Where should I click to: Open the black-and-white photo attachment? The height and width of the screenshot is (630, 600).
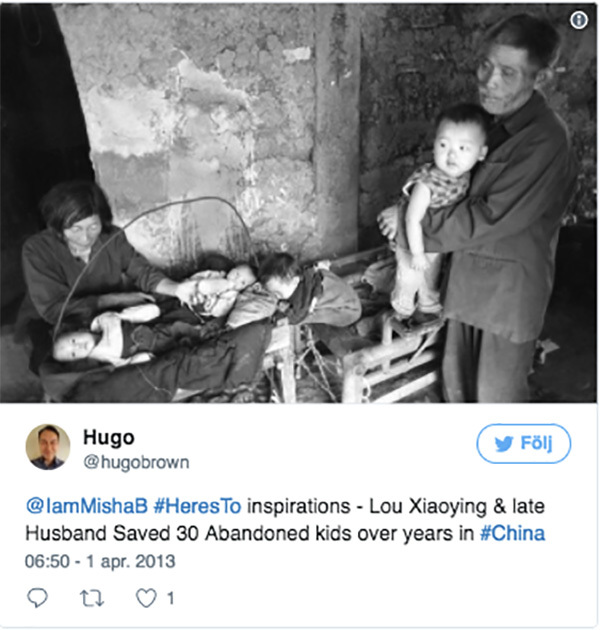pyautogui.click(x=299, y=202)
